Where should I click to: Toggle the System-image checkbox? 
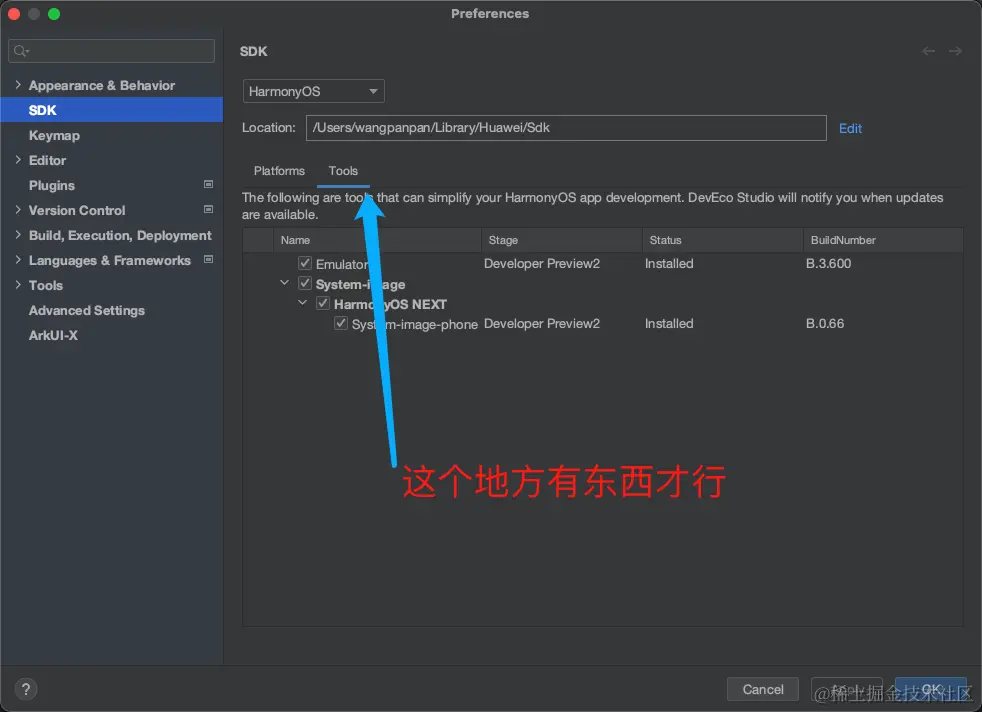coord(305,283)
